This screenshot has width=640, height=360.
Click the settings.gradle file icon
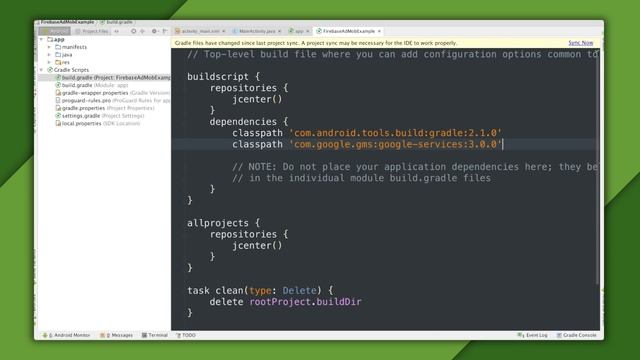point(58,116)
